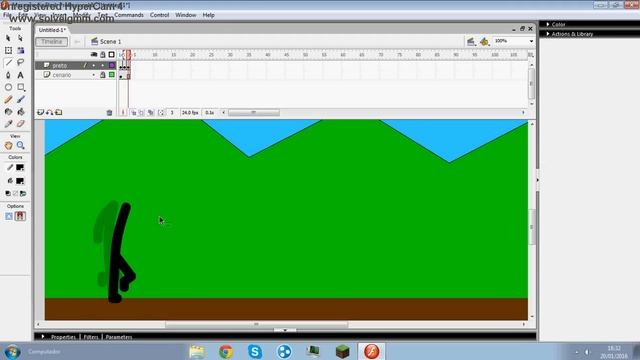Click the Modify Onion Markers icon
Image resolution: width=640 pixels, height=360 pixels.
coord(161,112)
